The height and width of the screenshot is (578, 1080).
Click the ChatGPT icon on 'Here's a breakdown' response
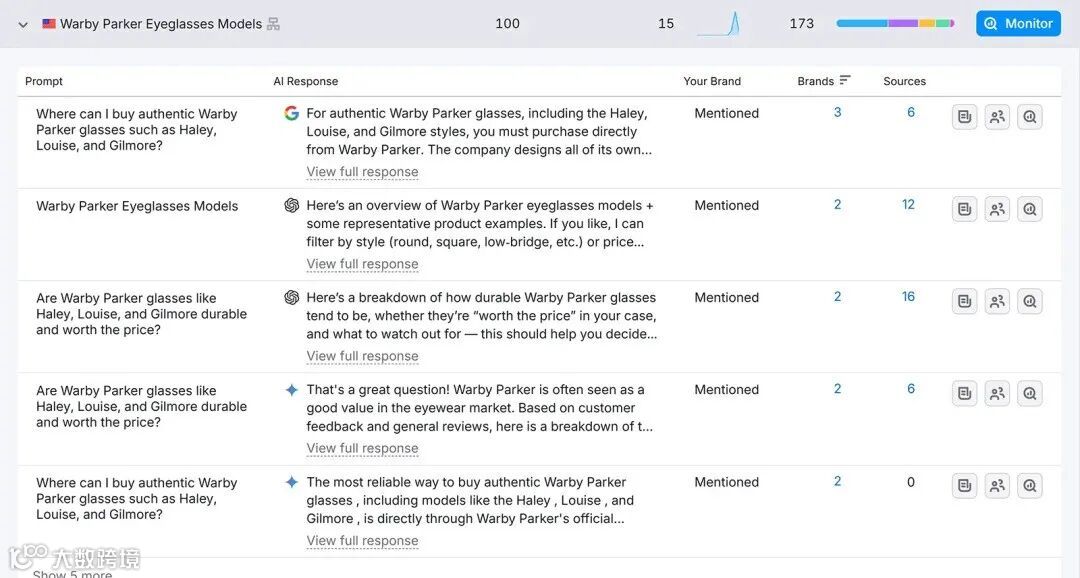[291, 298]
